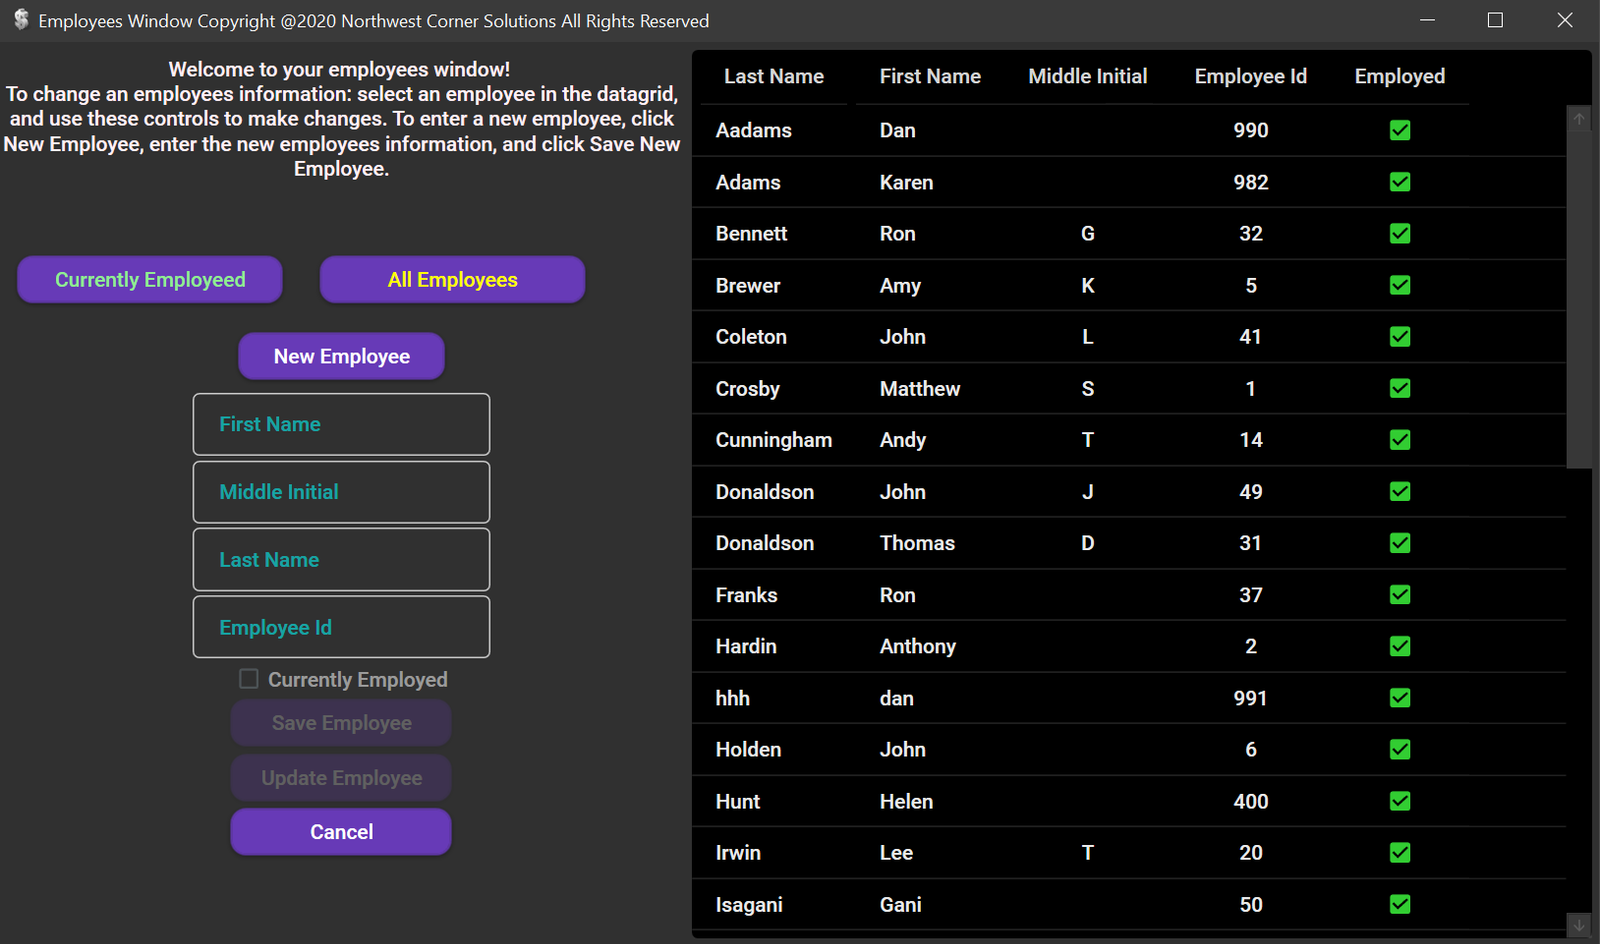Click scroll down arrow in employee grid
Screen dimensions: 1600x944
click(1579, 926)
